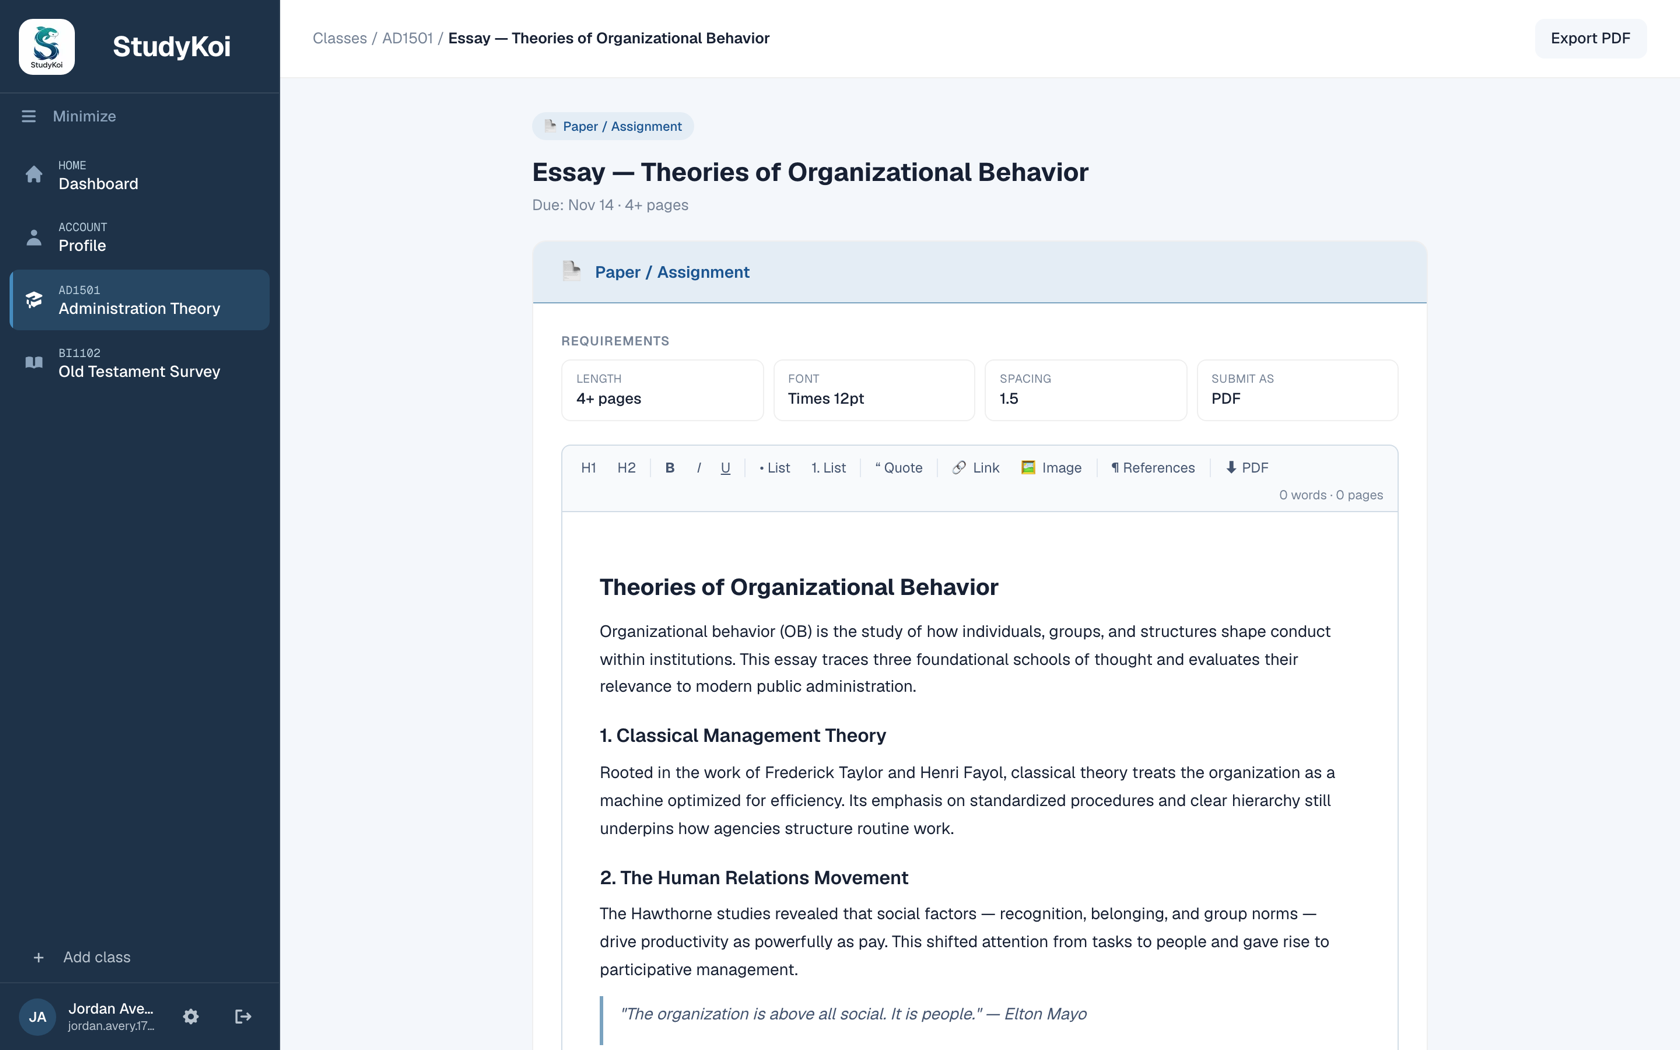
Task: Click the Paper / Assignment tag
Action: [613, 126]
